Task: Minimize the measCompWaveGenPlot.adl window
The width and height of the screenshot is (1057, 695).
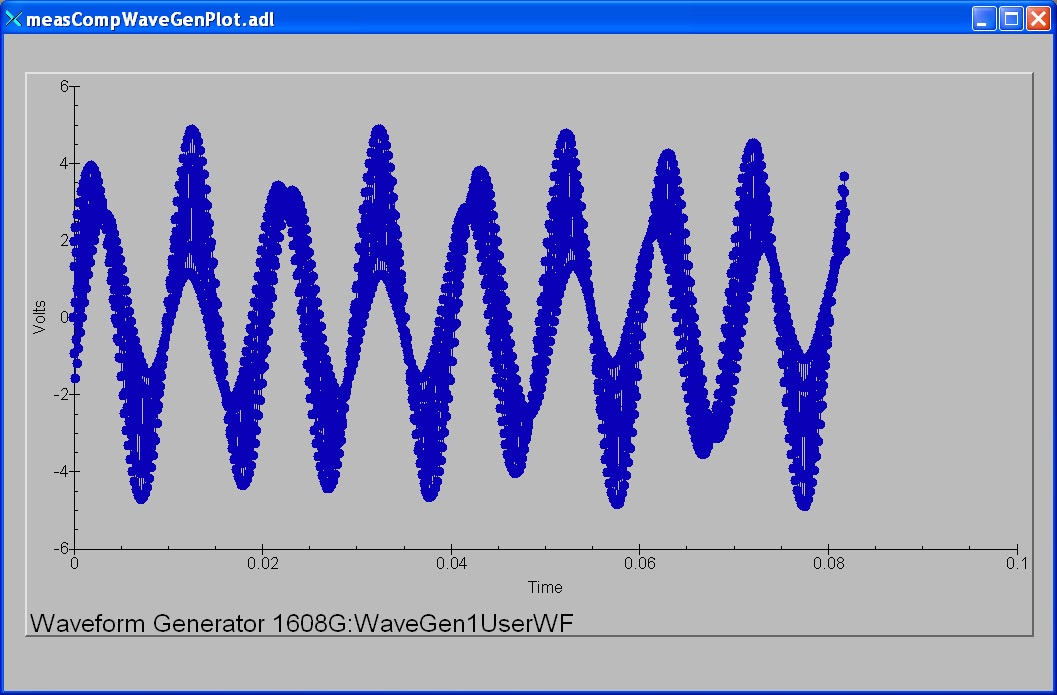Action: click(984, 18)
